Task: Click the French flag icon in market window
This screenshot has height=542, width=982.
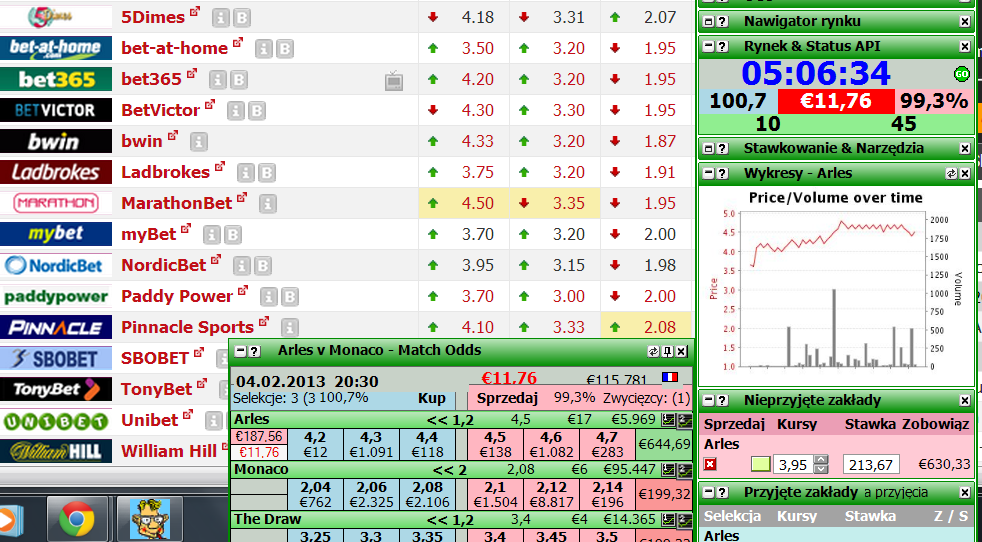Action: pos(670,378)
